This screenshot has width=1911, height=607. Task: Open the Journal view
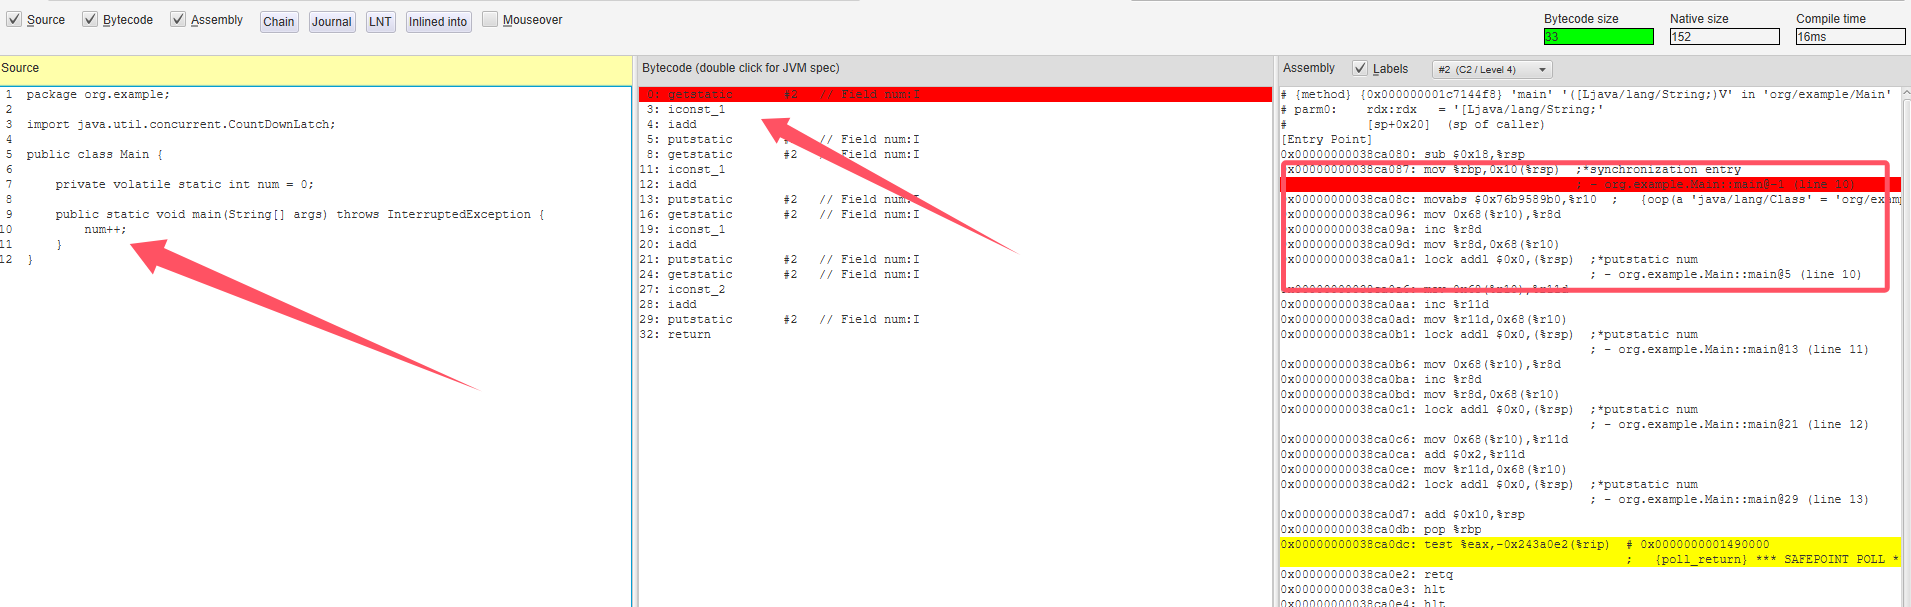tap(331, 22)
